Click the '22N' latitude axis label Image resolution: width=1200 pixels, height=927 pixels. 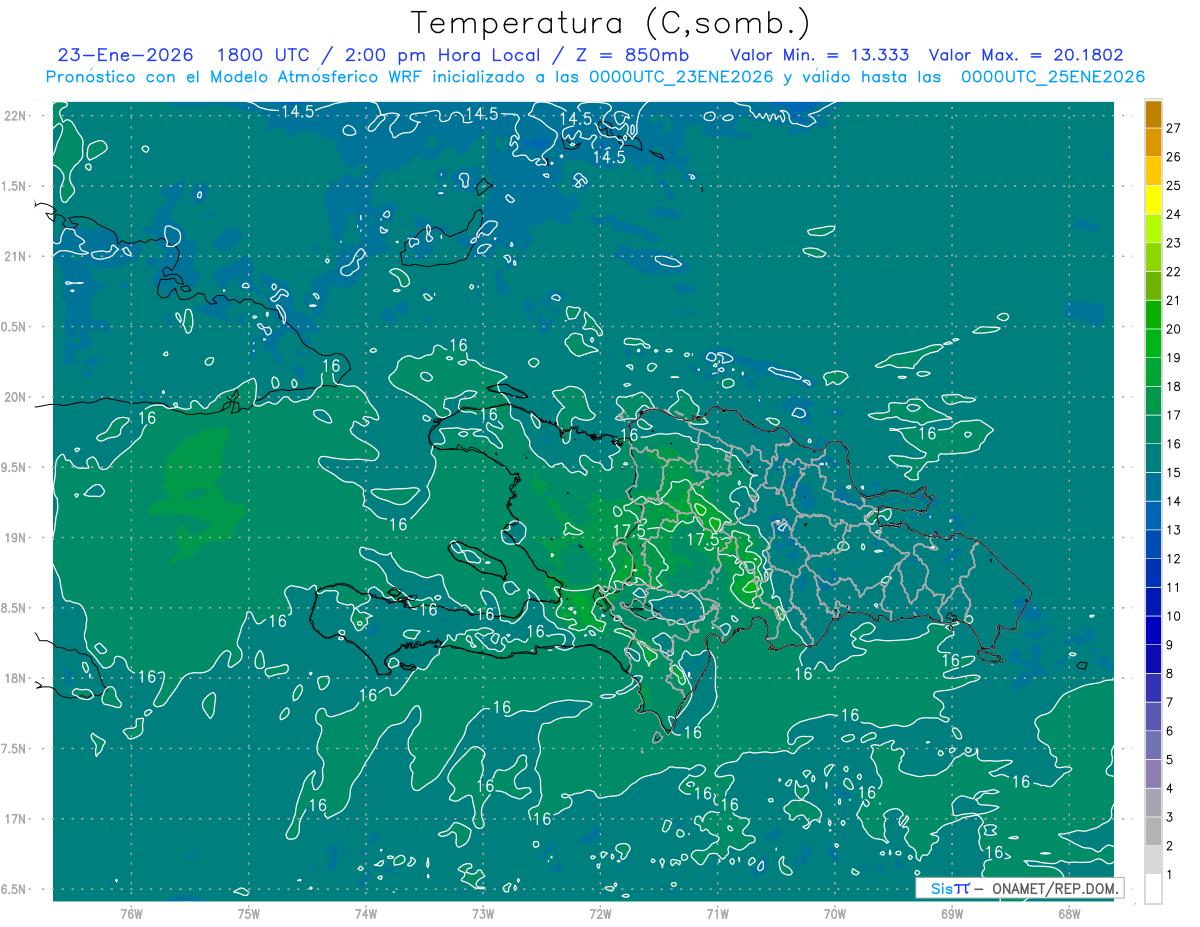tap(15, 116)
